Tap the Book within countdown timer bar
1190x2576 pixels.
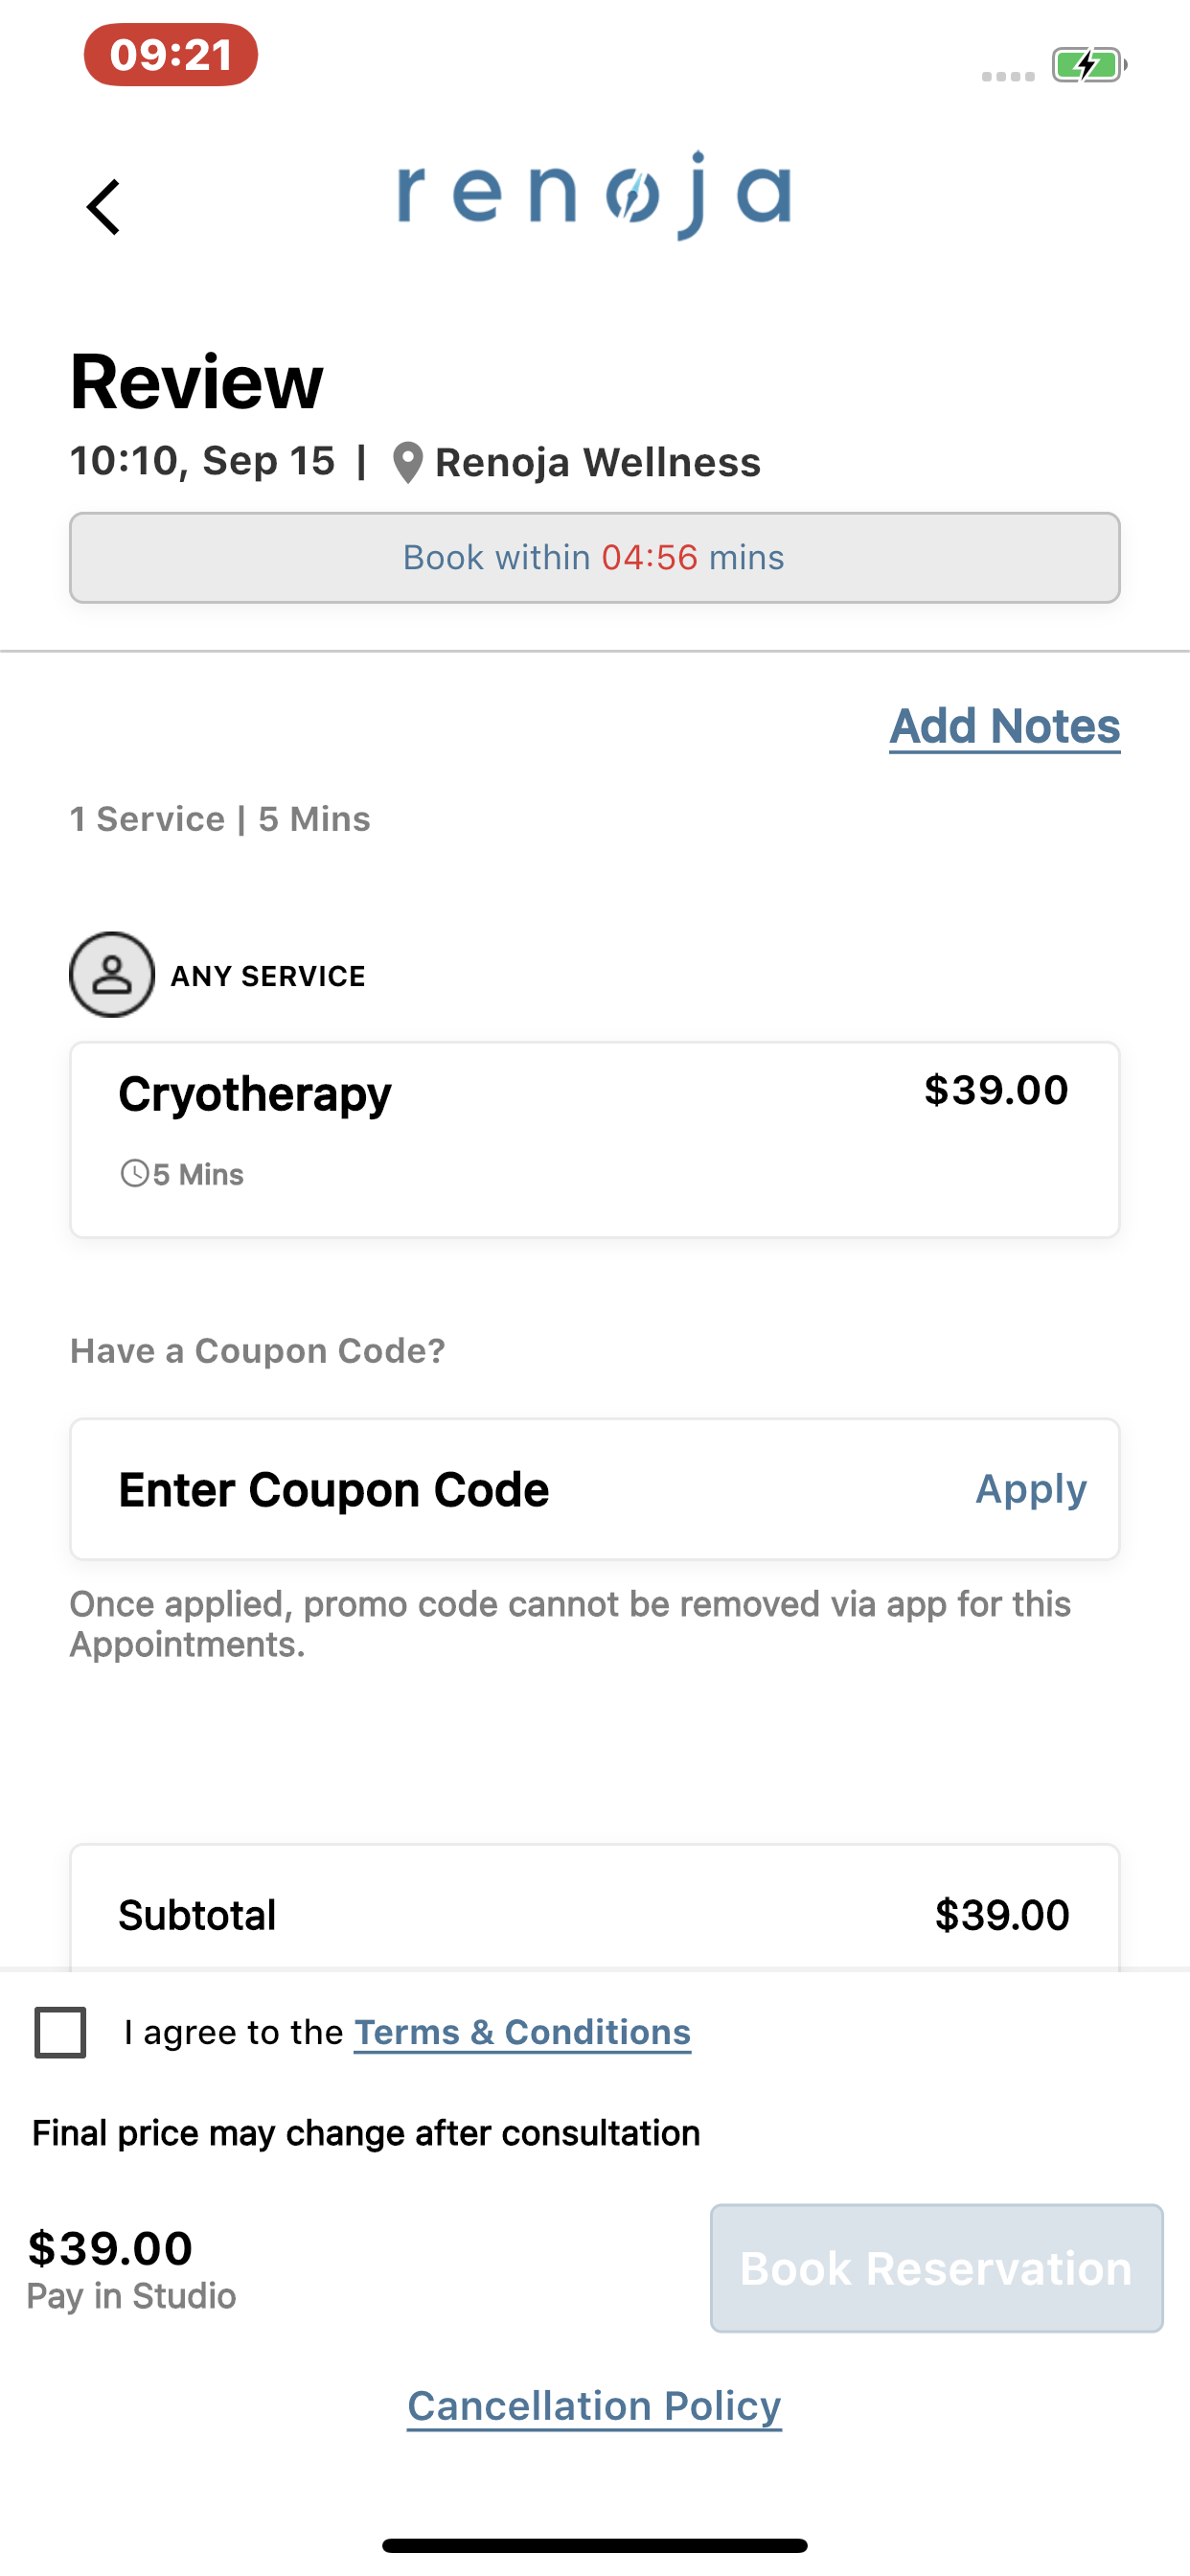[595, 558]
